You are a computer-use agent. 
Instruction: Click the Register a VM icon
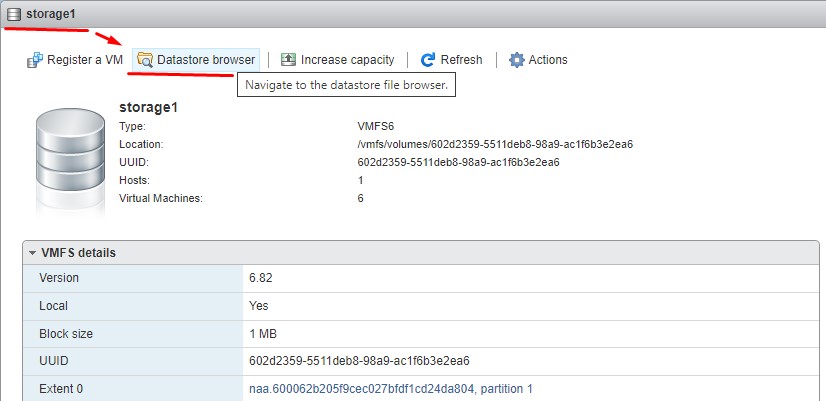click(x=35, y=60)
